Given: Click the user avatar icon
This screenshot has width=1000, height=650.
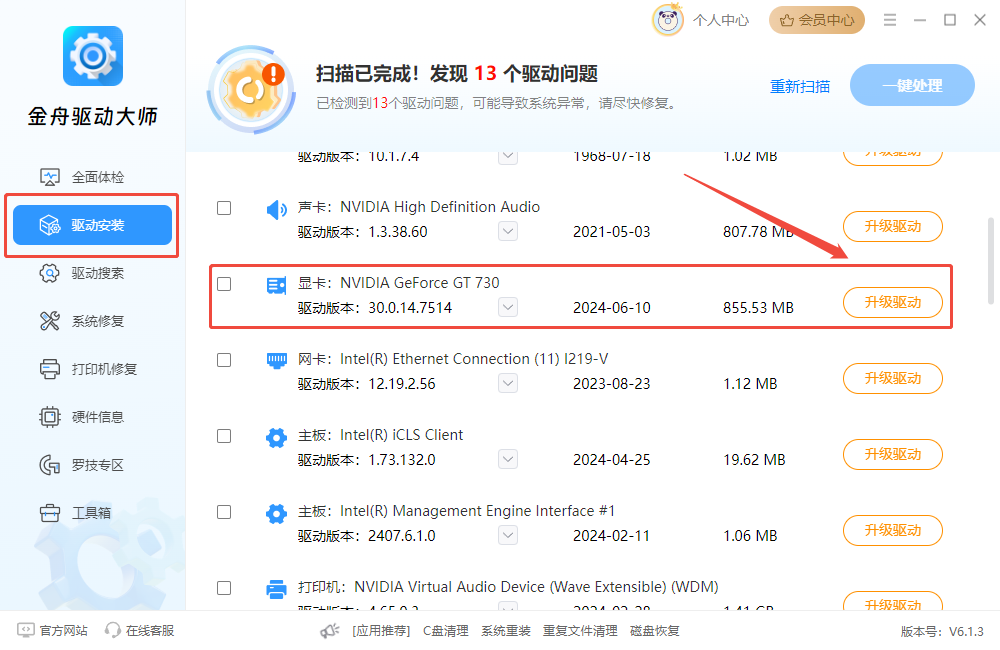Looking at the screenshot, I should pos(668,20).
